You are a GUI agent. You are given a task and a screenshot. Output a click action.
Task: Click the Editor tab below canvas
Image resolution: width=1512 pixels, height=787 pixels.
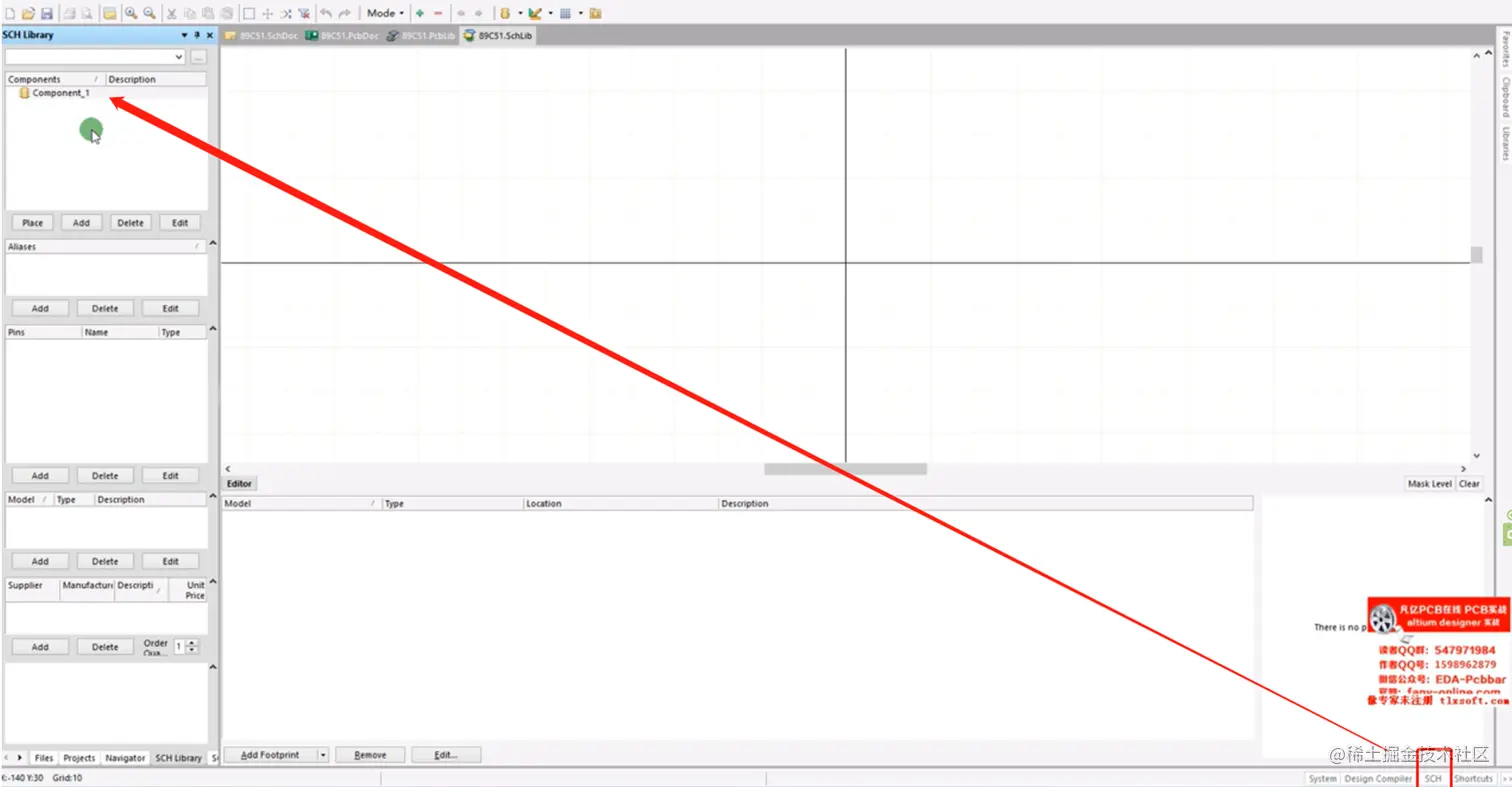coord(239,483)
